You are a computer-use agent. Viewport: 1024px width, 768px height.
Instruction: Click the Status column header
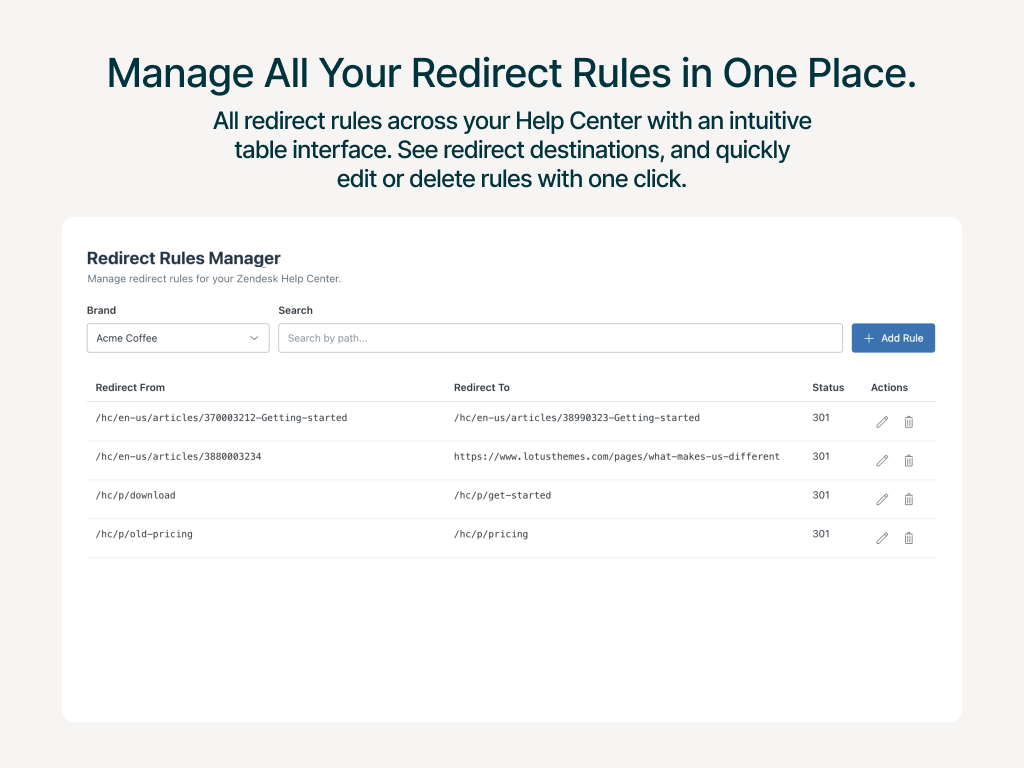828,388
